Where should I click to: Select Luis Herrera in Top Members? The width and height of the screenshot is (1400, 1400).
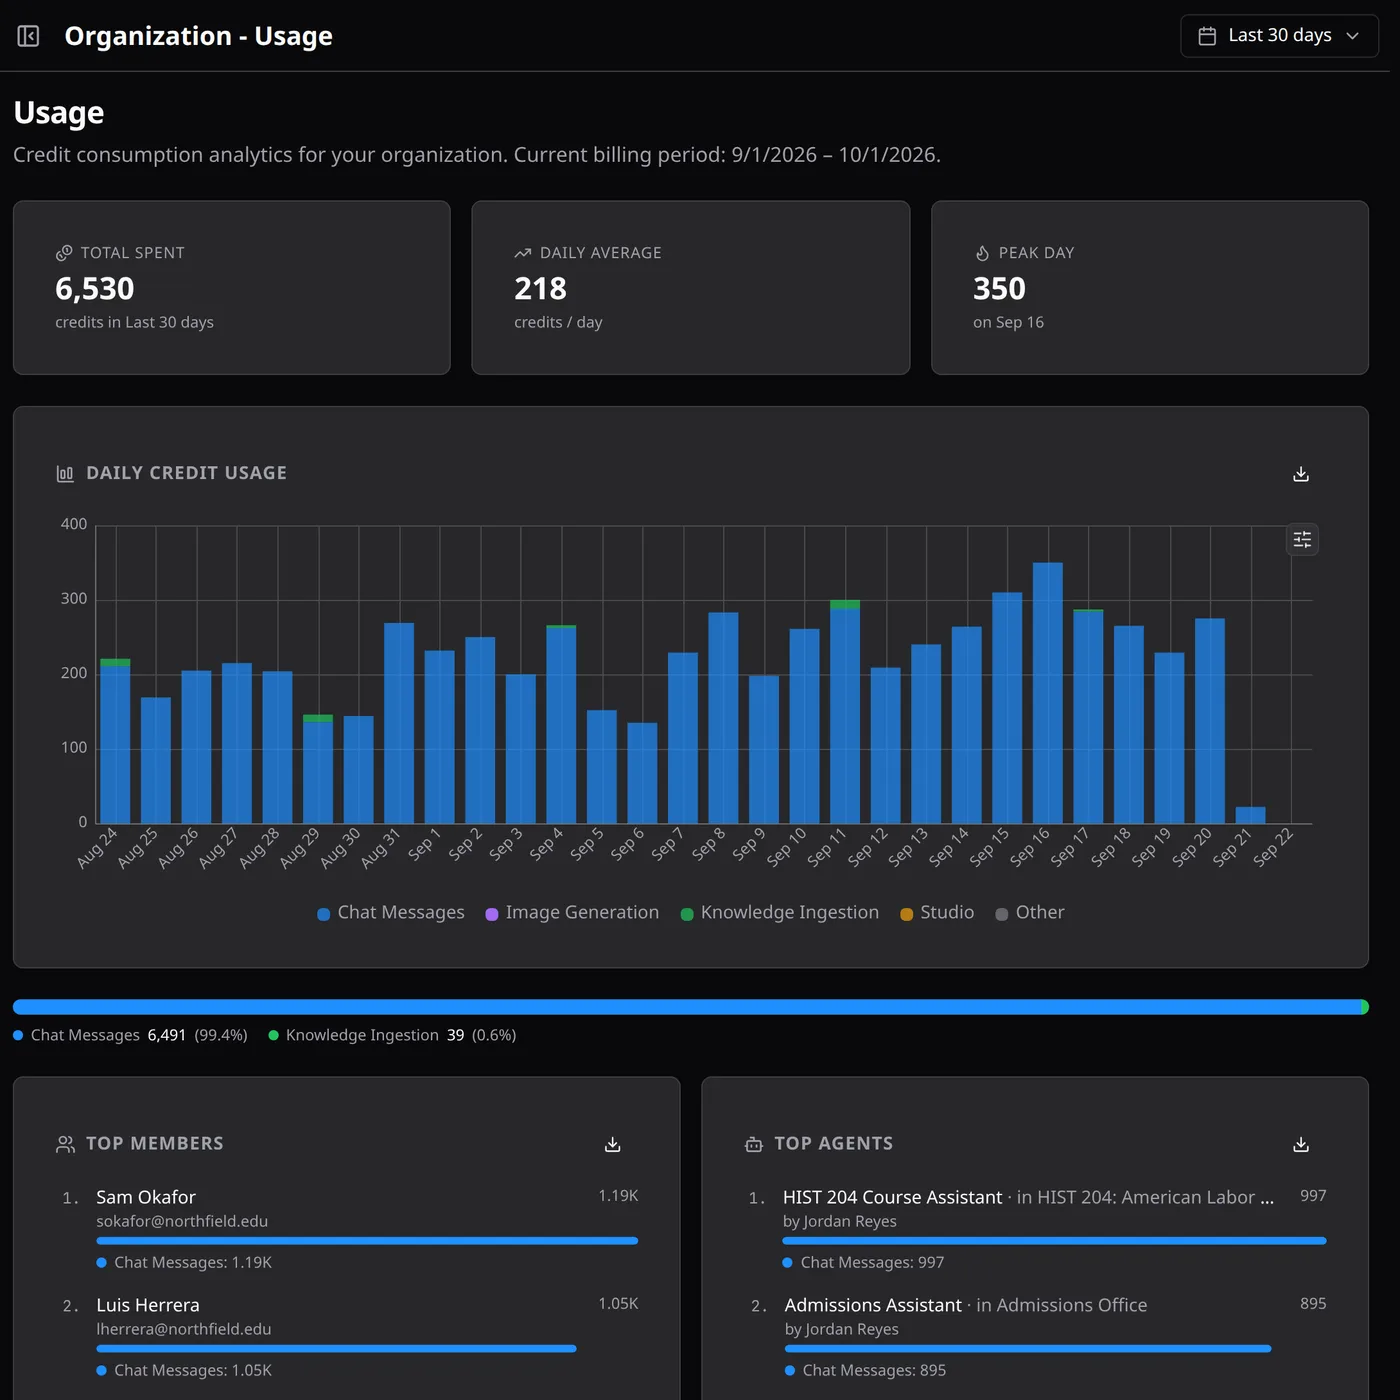coord(148,1305)
